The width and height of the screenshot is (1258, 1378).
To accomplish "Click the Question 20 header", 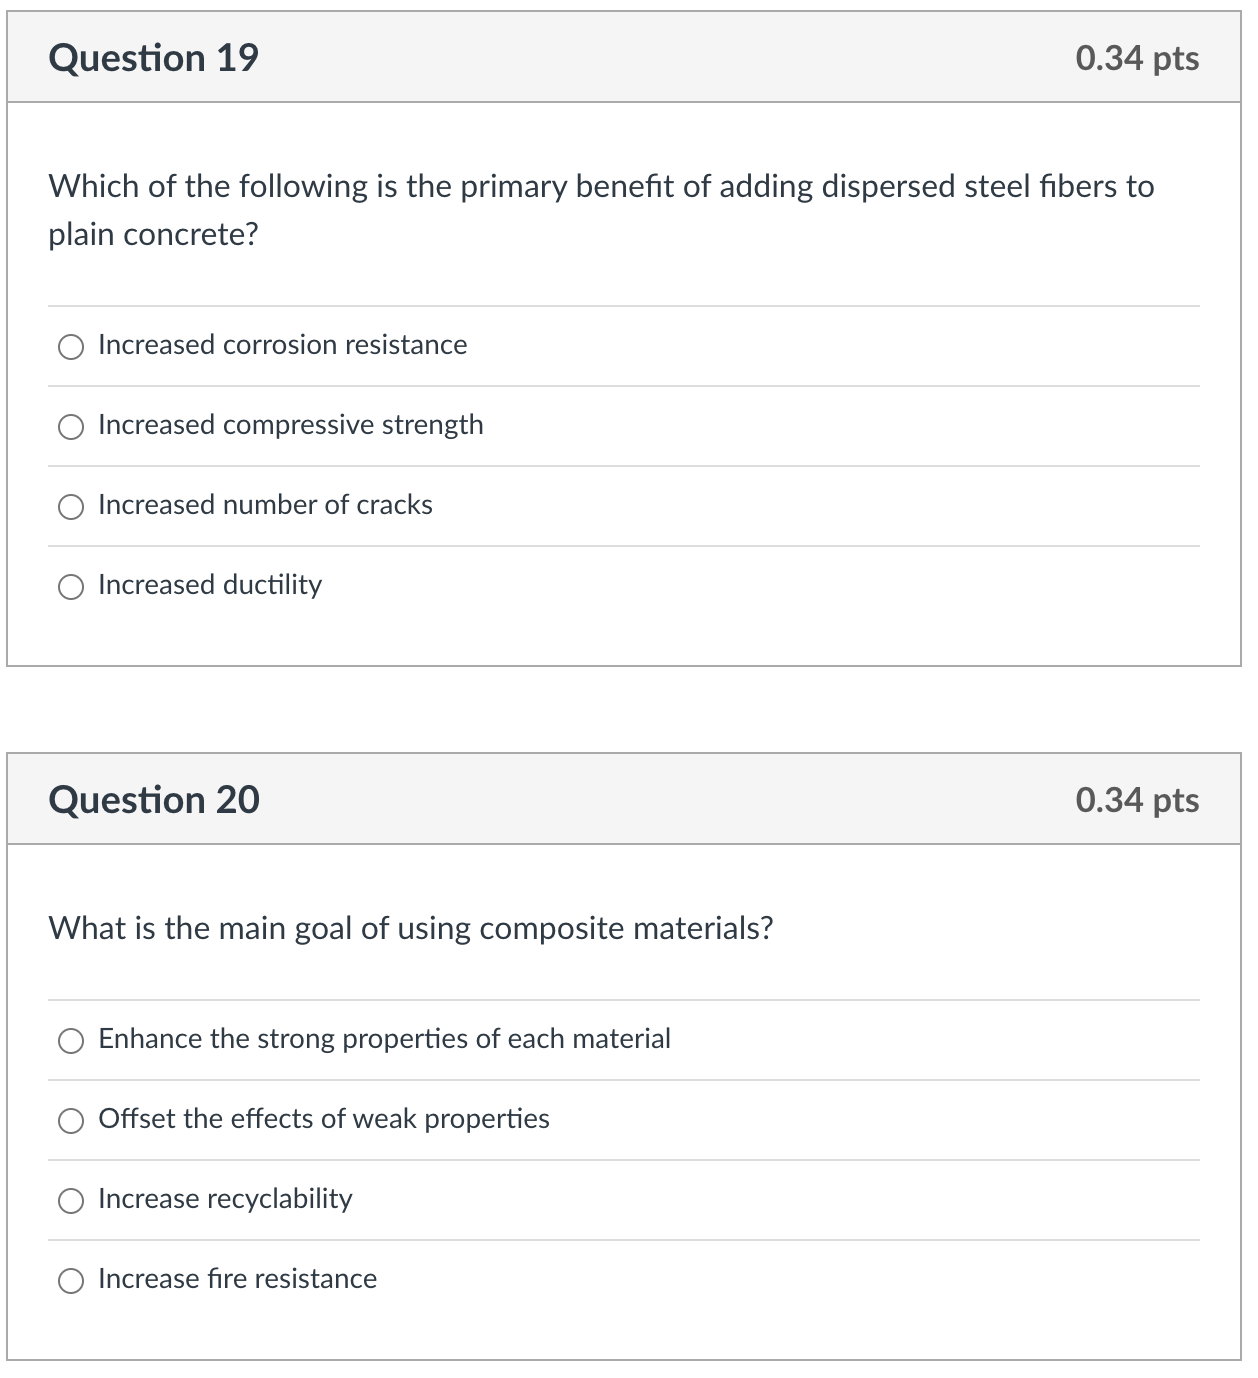I will coord(154,799).
